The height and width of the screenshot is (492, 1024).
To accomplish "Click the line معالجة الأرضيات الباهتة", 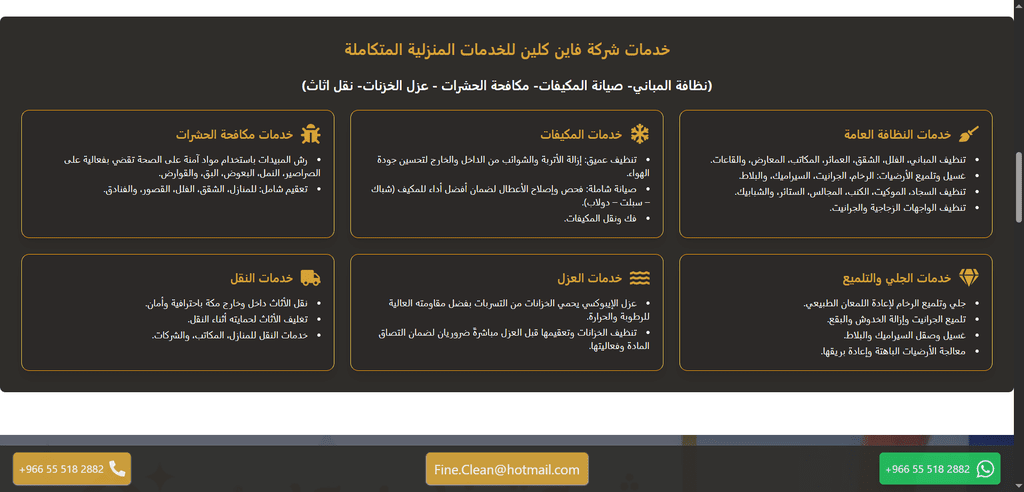I will point(893,352).
